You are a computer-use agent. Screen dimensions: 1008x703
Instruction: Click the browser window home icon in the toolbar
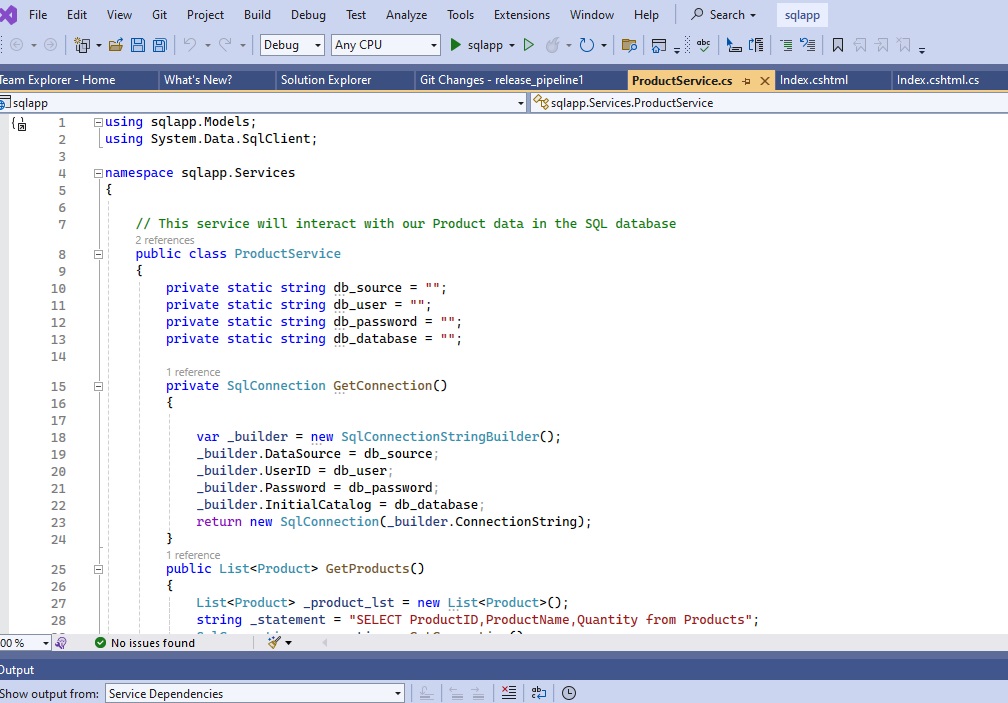coord(659,45)
